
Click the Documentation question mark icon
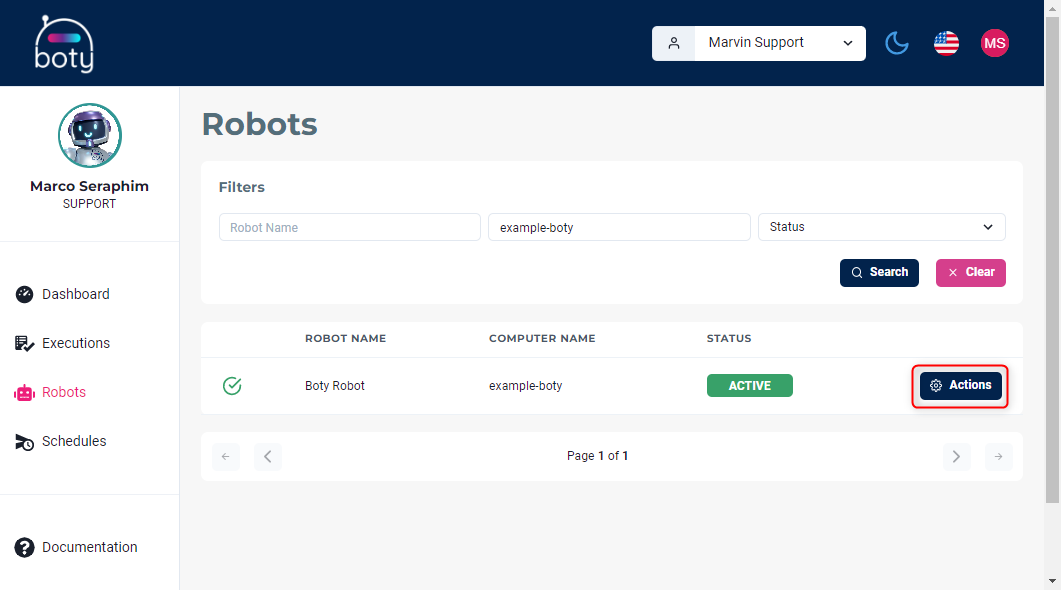(24, 547)
